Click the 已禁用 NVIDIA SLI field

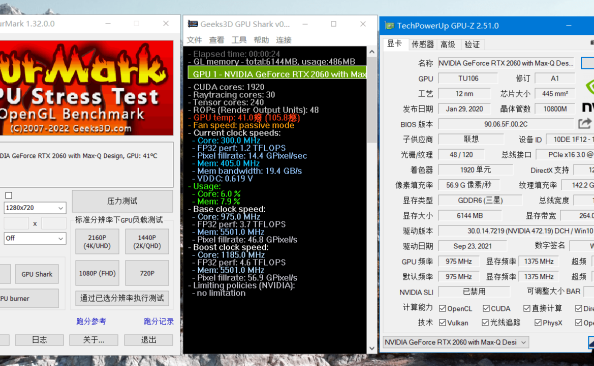point(474,291)
